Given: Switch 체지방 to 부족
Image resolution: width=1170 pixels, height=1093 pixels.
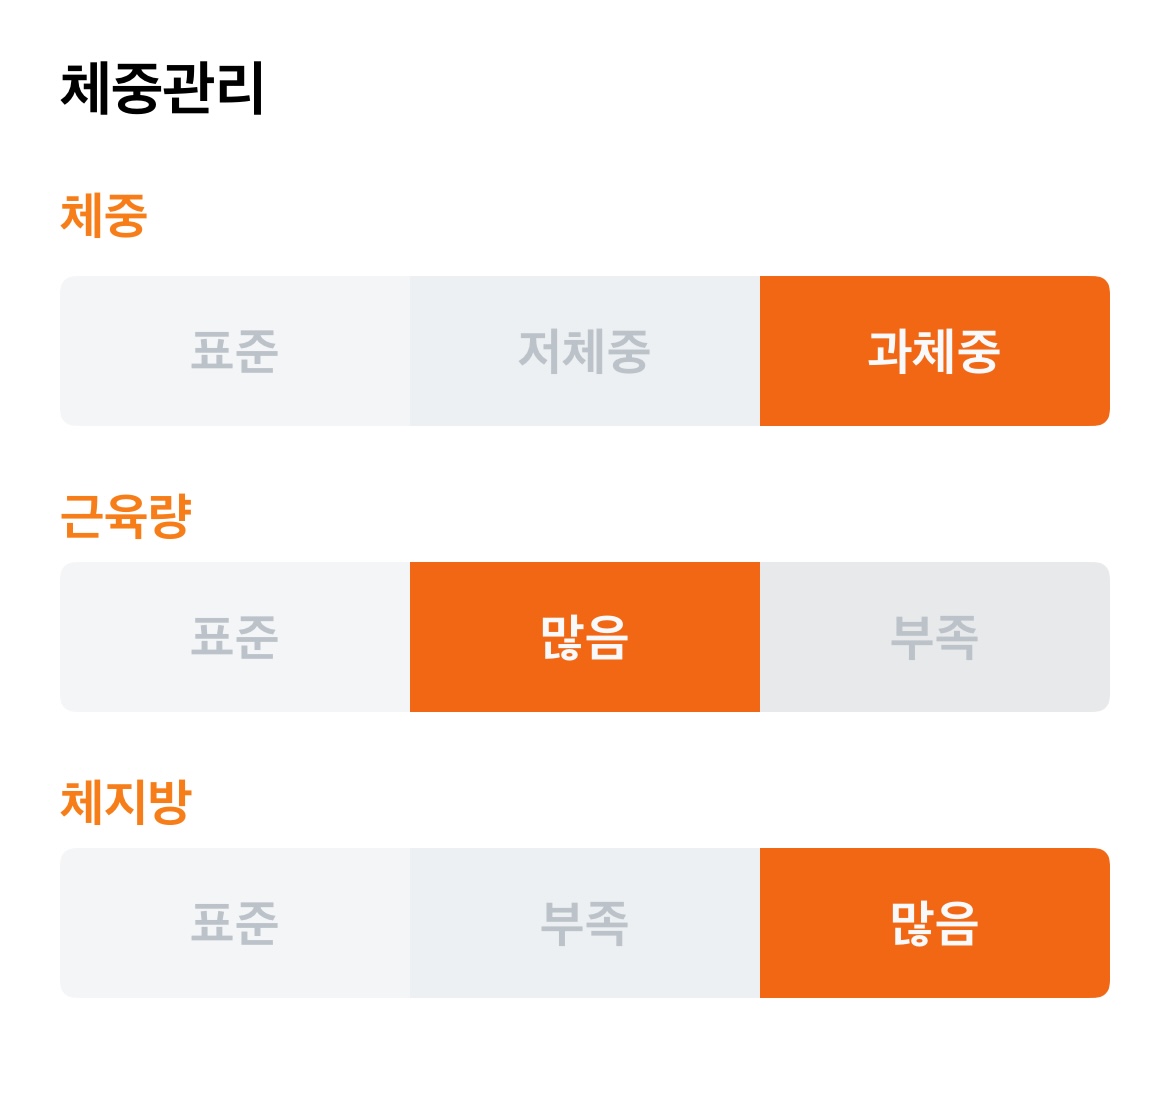Looking at the screenshot, I should coord(585,923).
